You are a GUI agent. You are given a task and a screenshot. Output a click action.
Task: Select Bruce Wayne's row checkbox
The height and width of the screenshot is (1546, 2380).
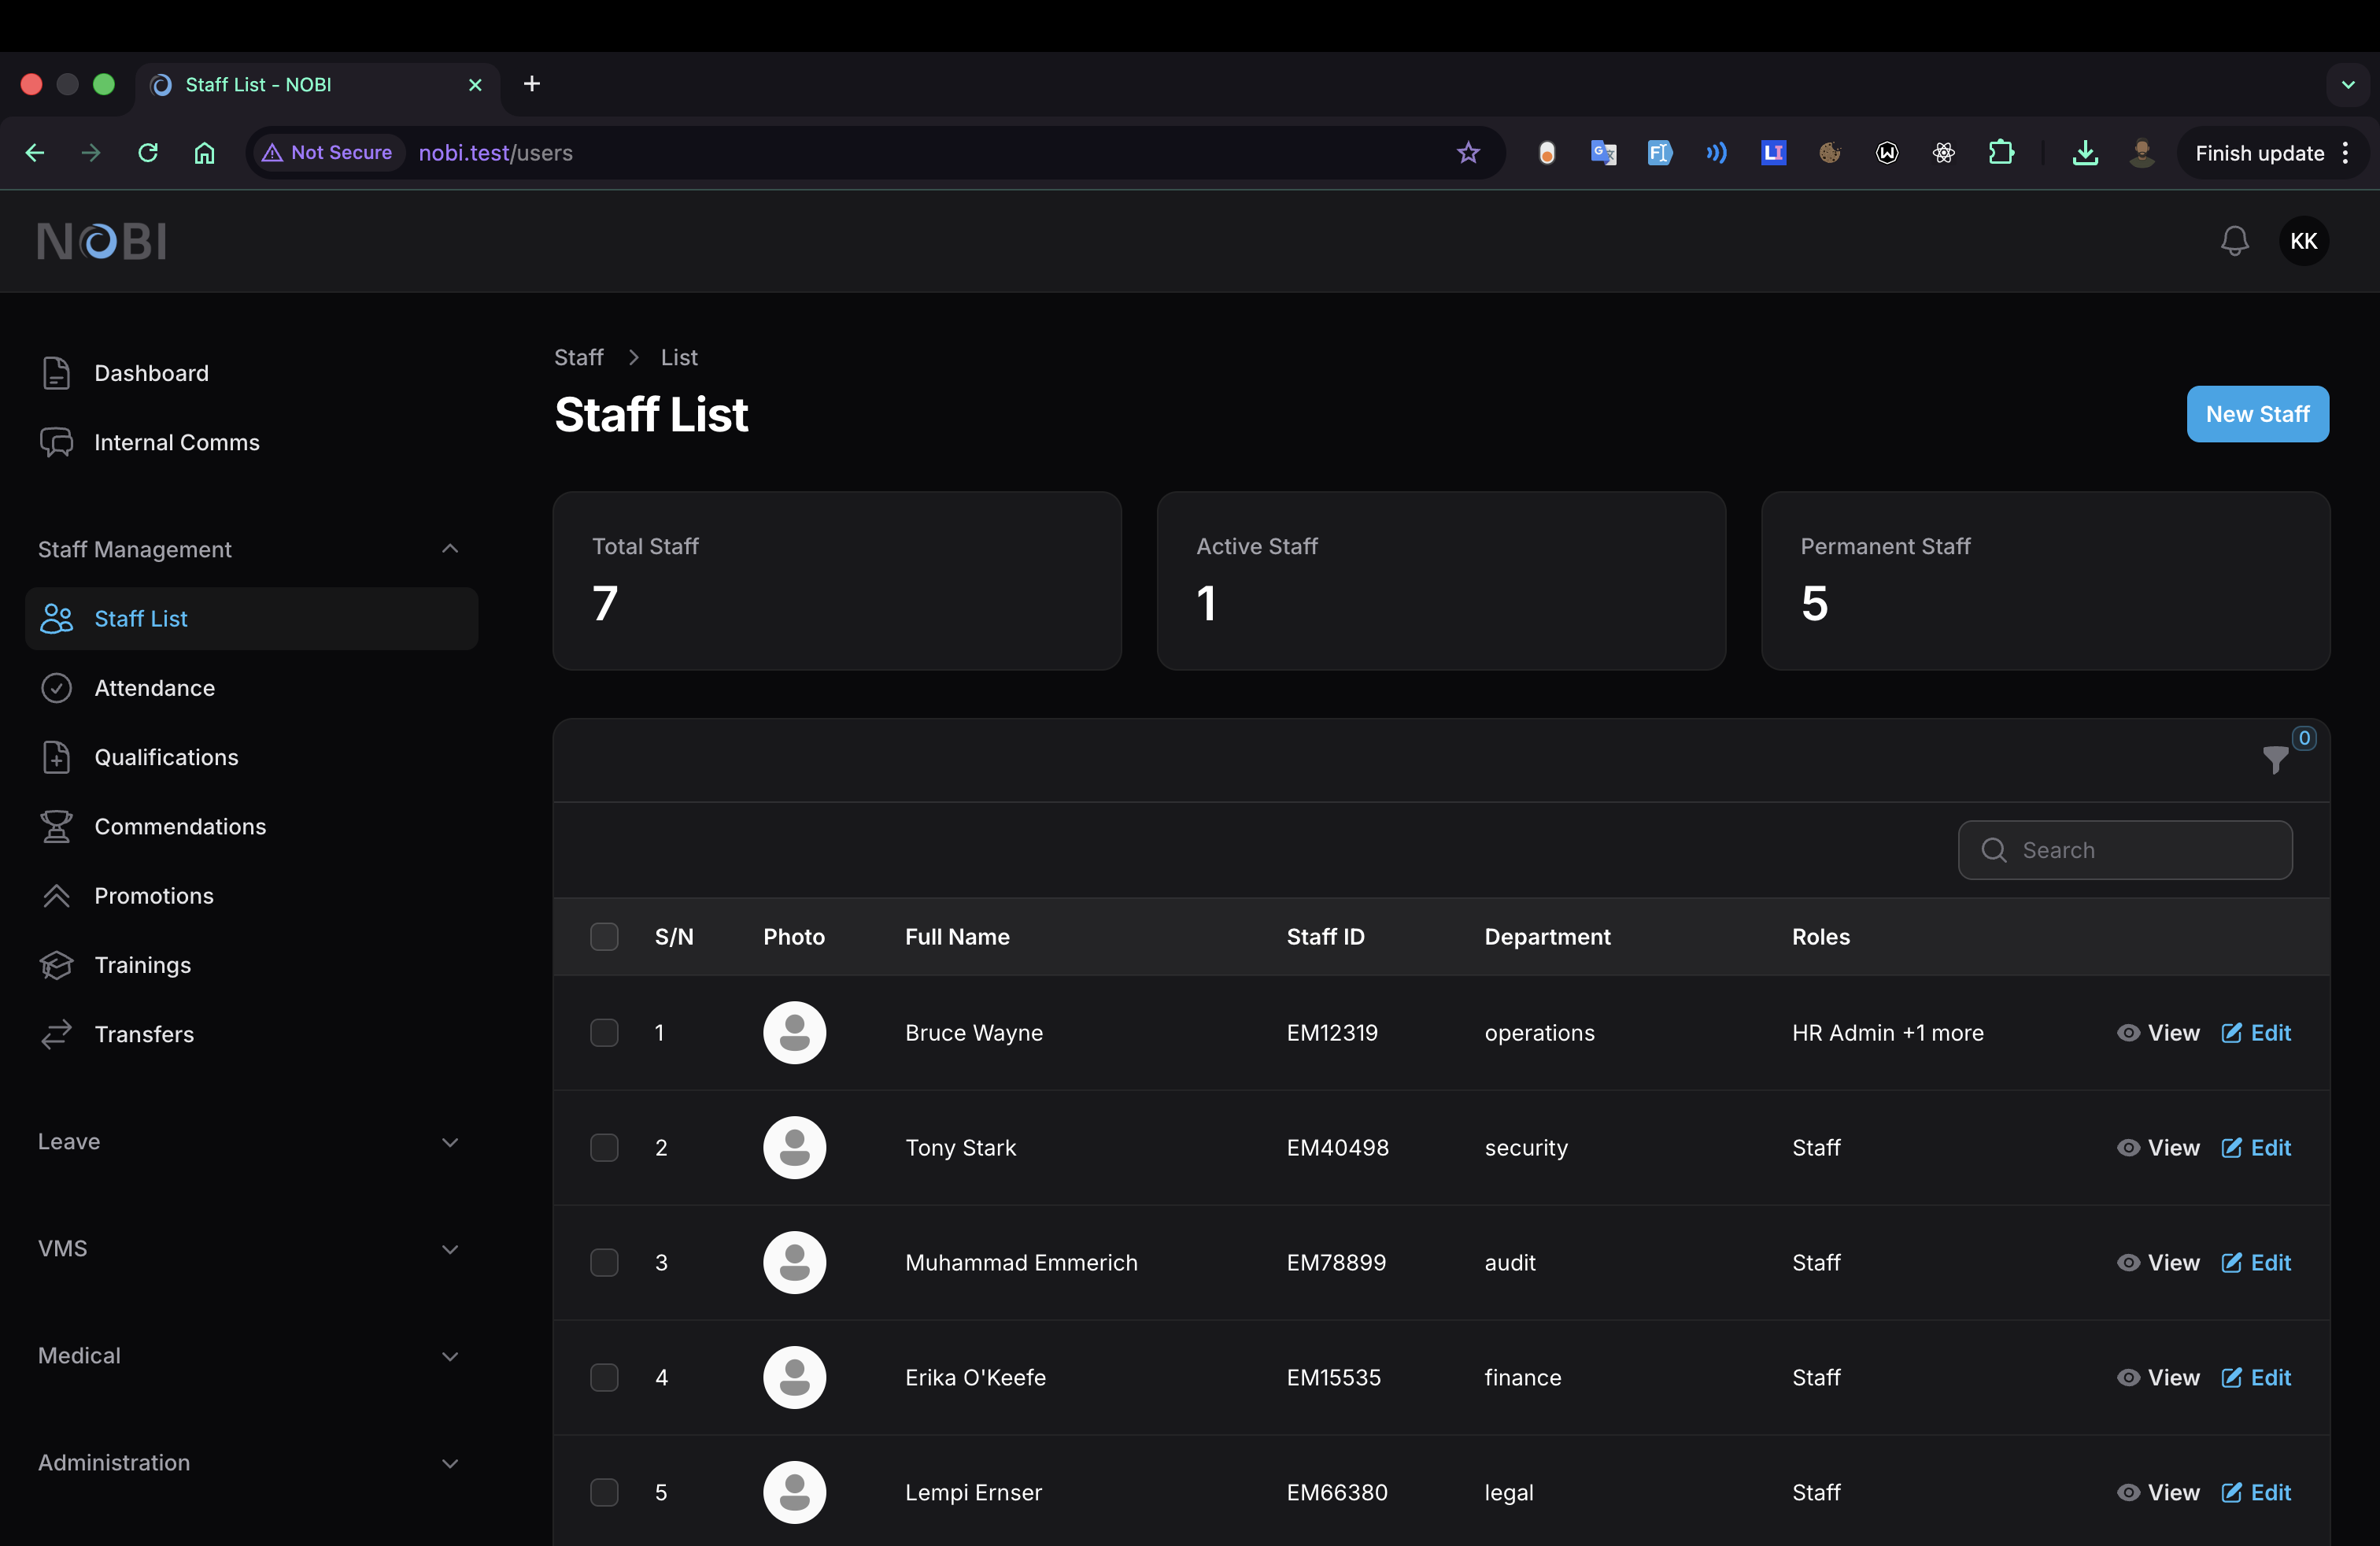(604, 1033)
